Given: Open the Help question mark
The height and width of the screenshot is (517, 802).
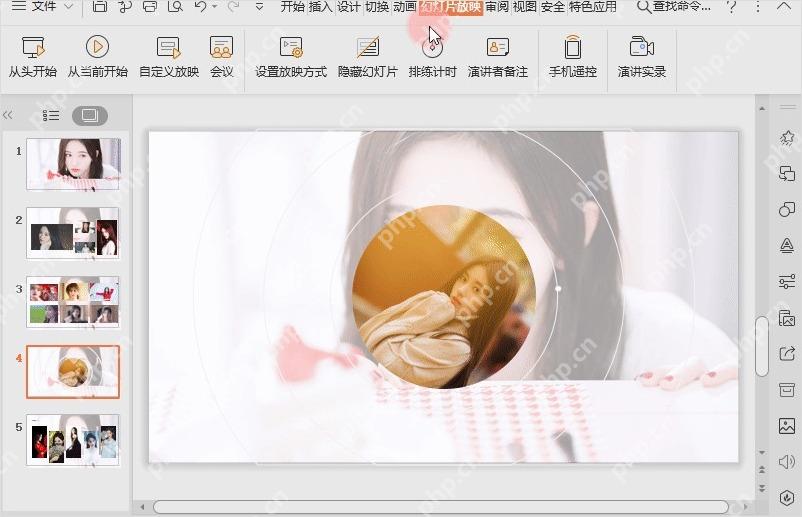Looking at the screenshot, I should click(x=732, y=7).
